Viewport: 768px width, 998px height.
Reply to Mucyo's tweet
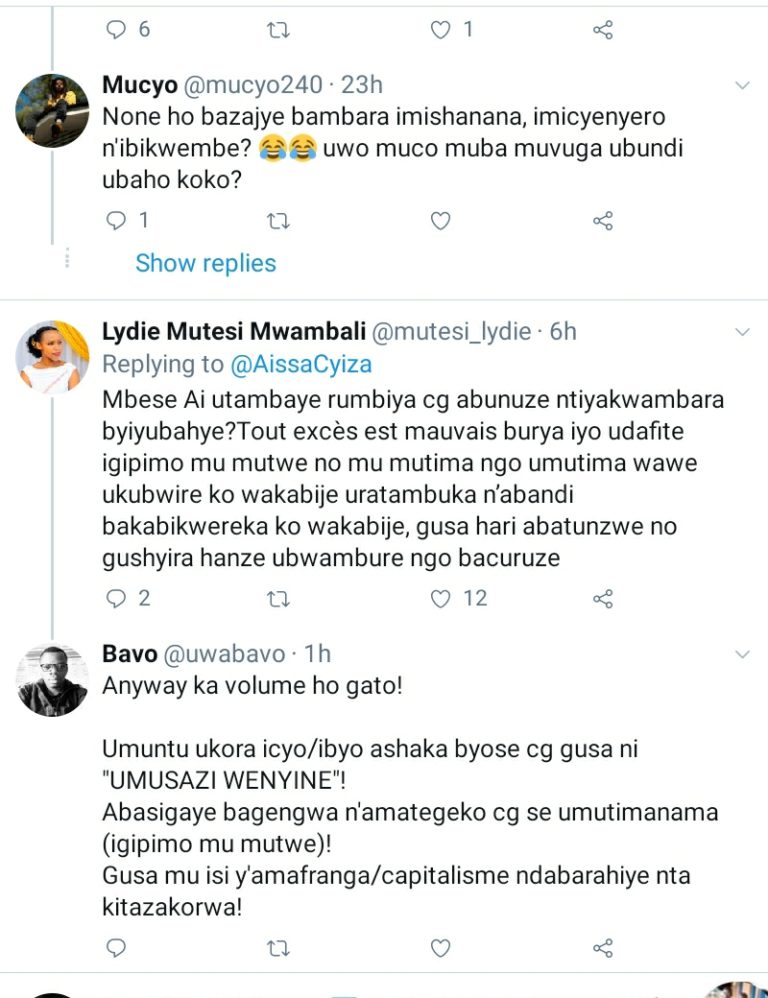[x=118, y=221]
